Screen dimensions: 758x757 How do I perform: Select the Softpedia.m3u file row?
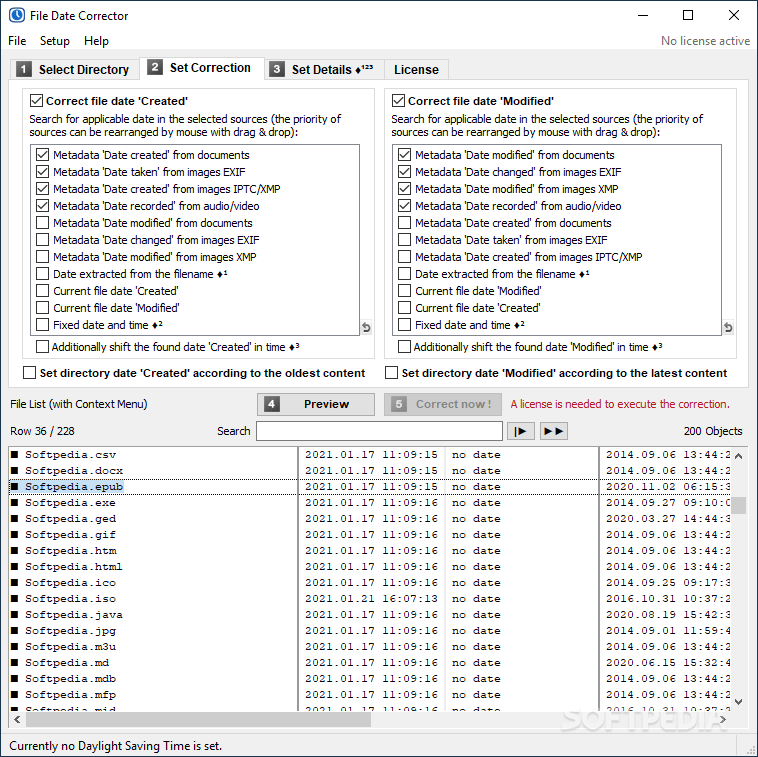(x=370, y=646)
